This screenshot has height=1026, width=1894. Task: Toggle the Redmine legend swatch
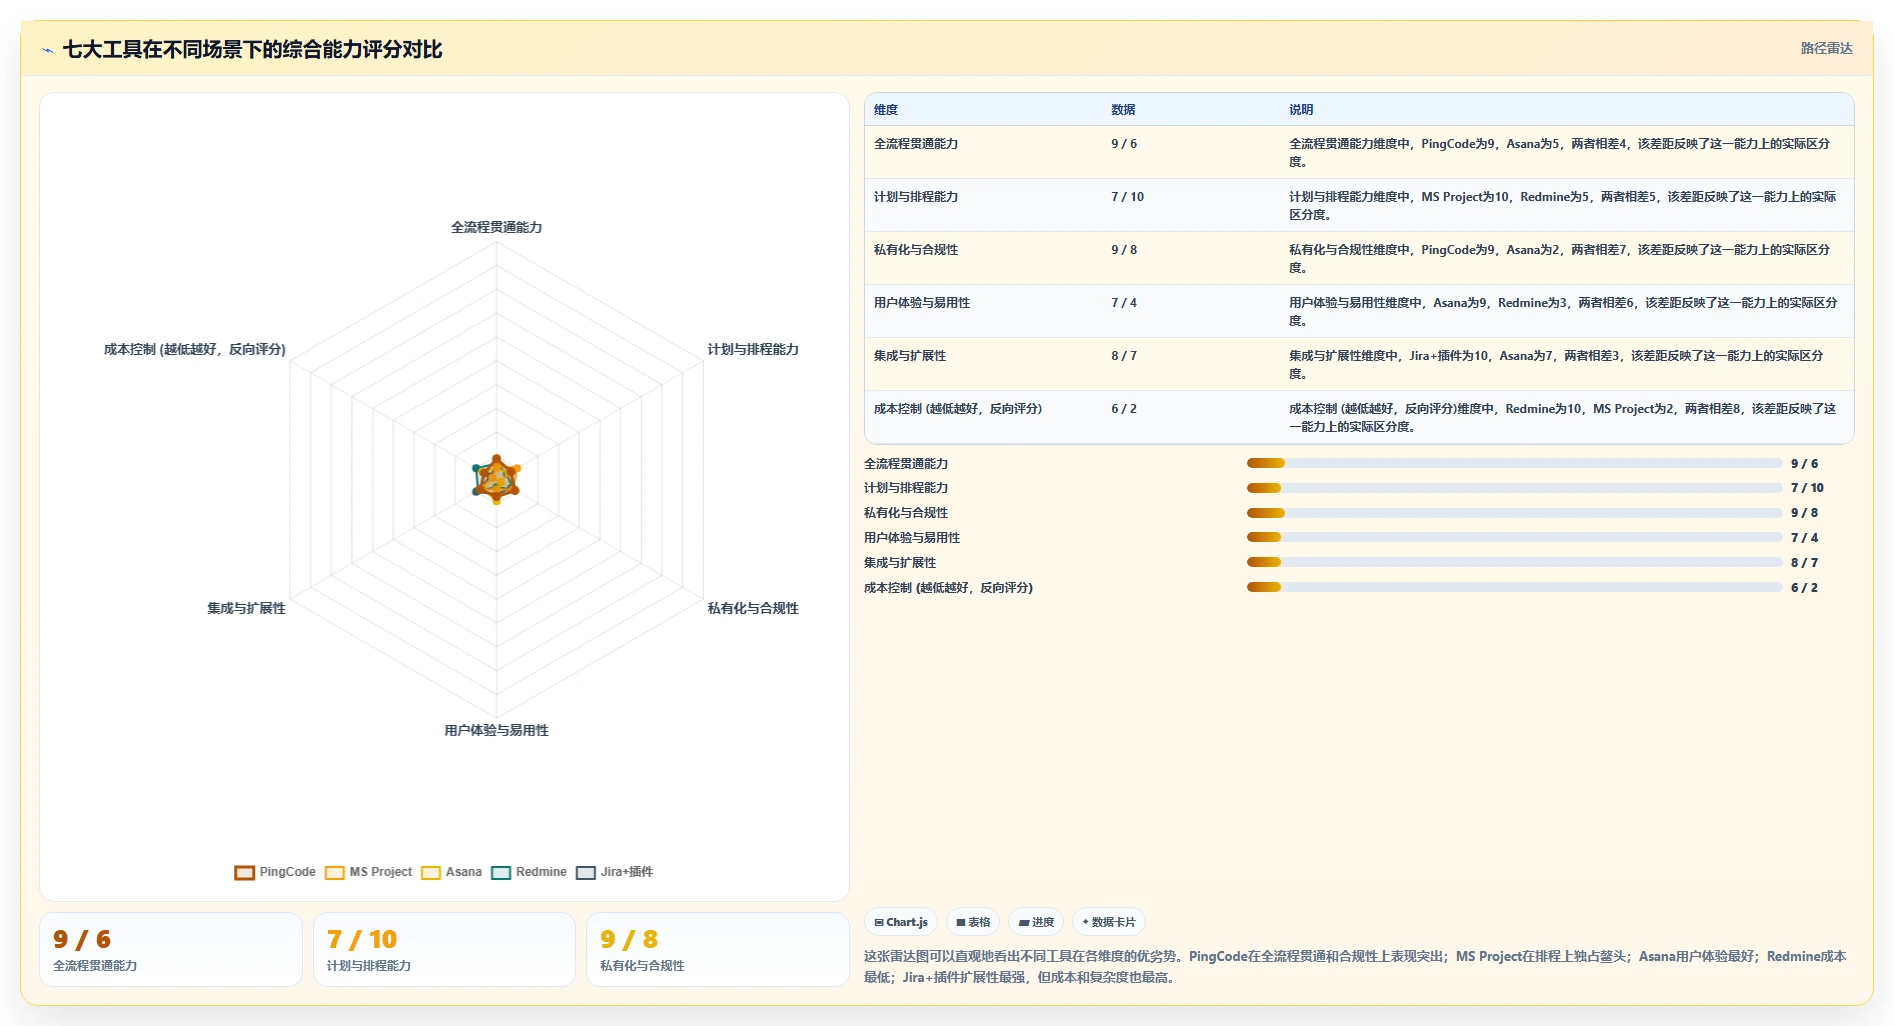coord(501,873)
